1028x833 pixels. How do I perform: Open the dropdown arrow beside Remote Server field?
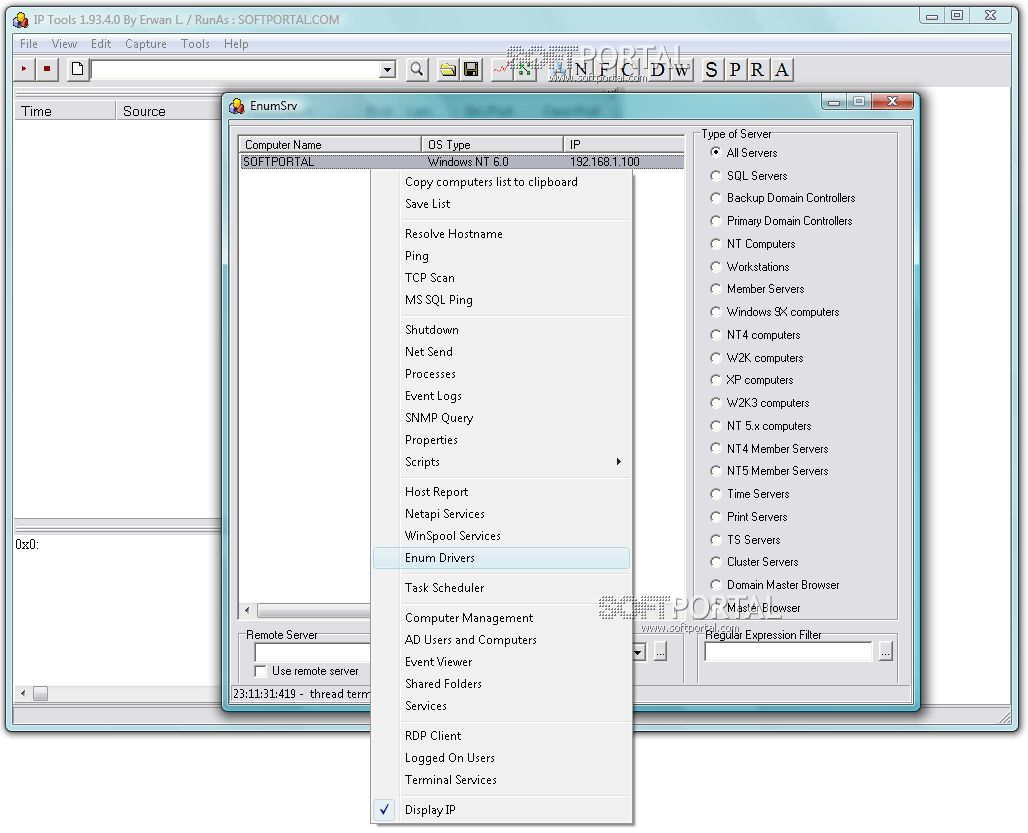638,651
